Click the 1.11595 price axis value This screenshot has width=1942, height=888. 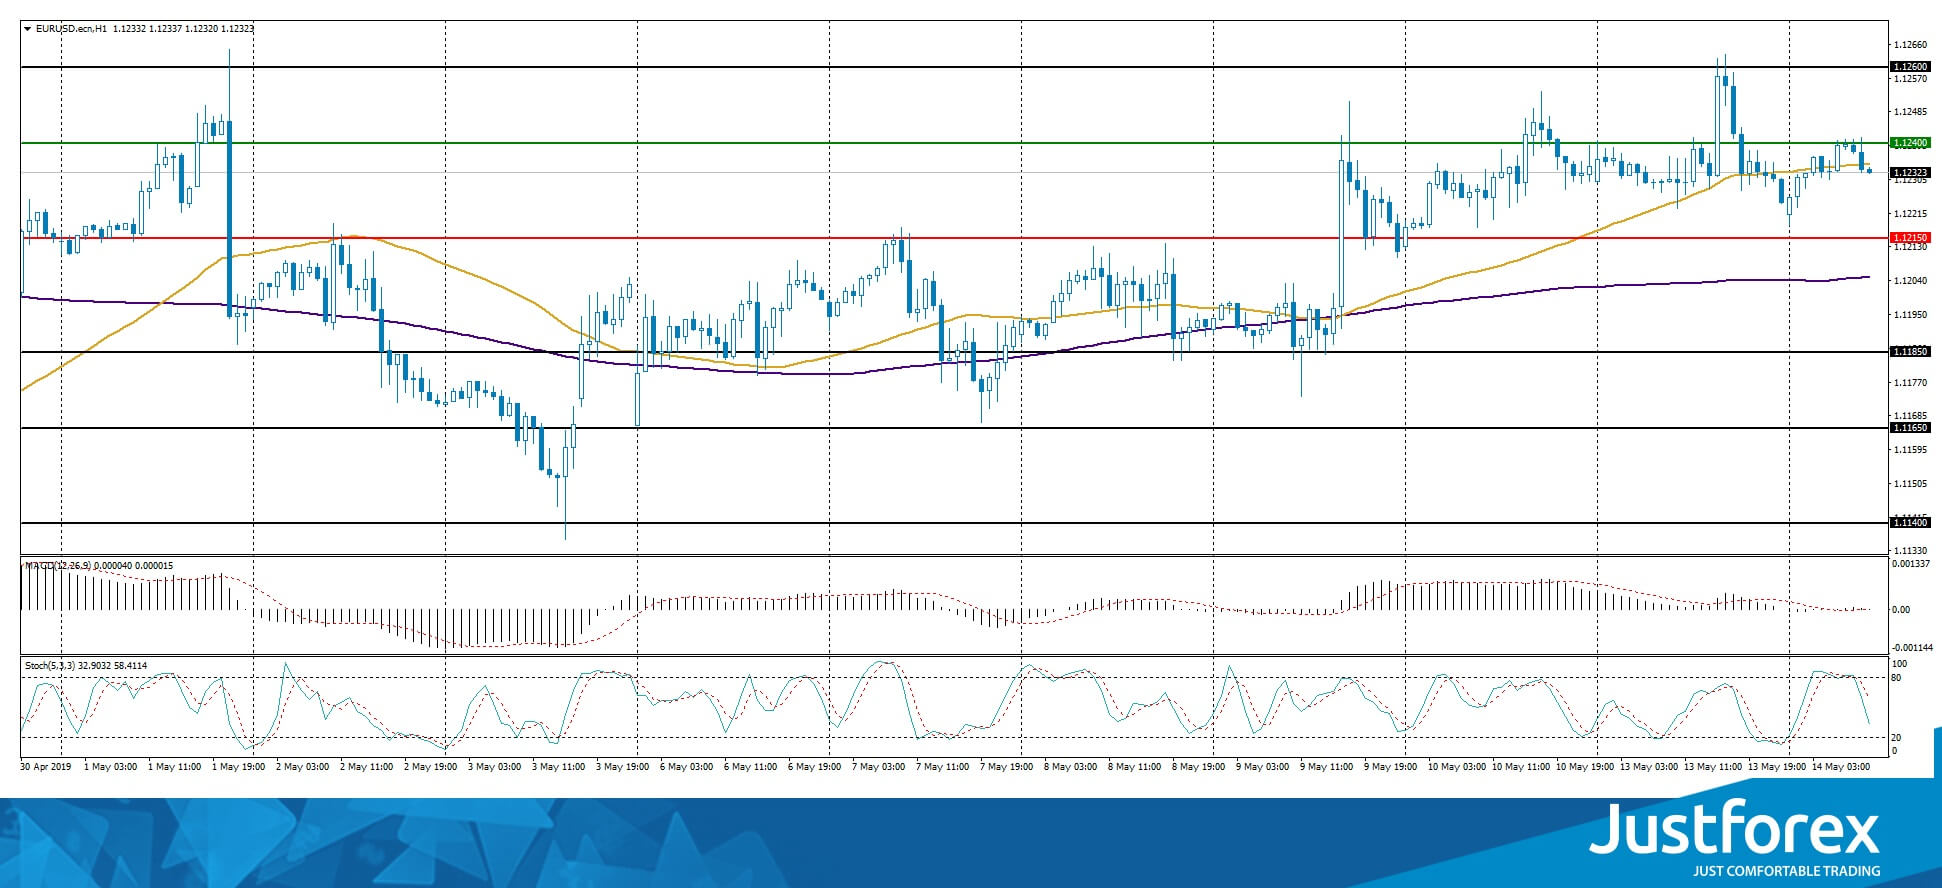[1910, 450]
